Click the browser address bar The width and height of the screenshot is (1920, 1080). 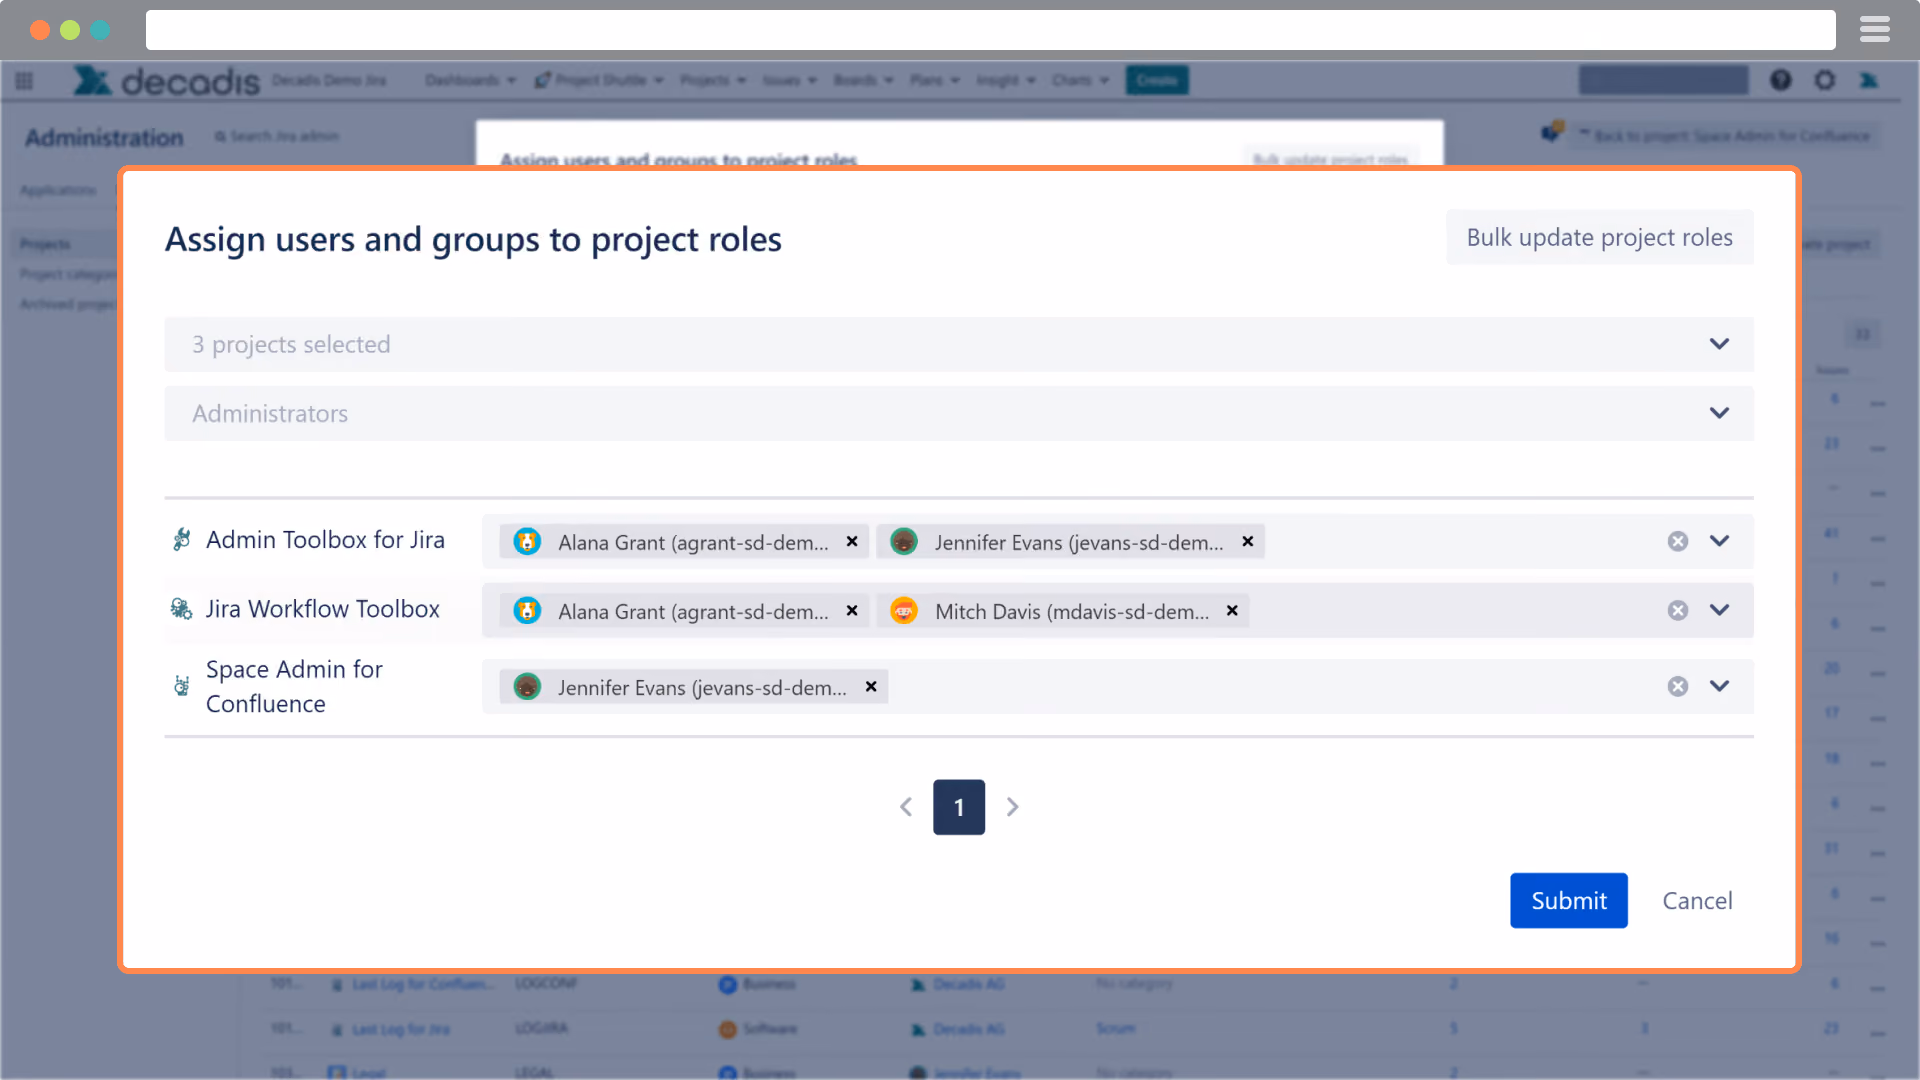click(990, 30)
